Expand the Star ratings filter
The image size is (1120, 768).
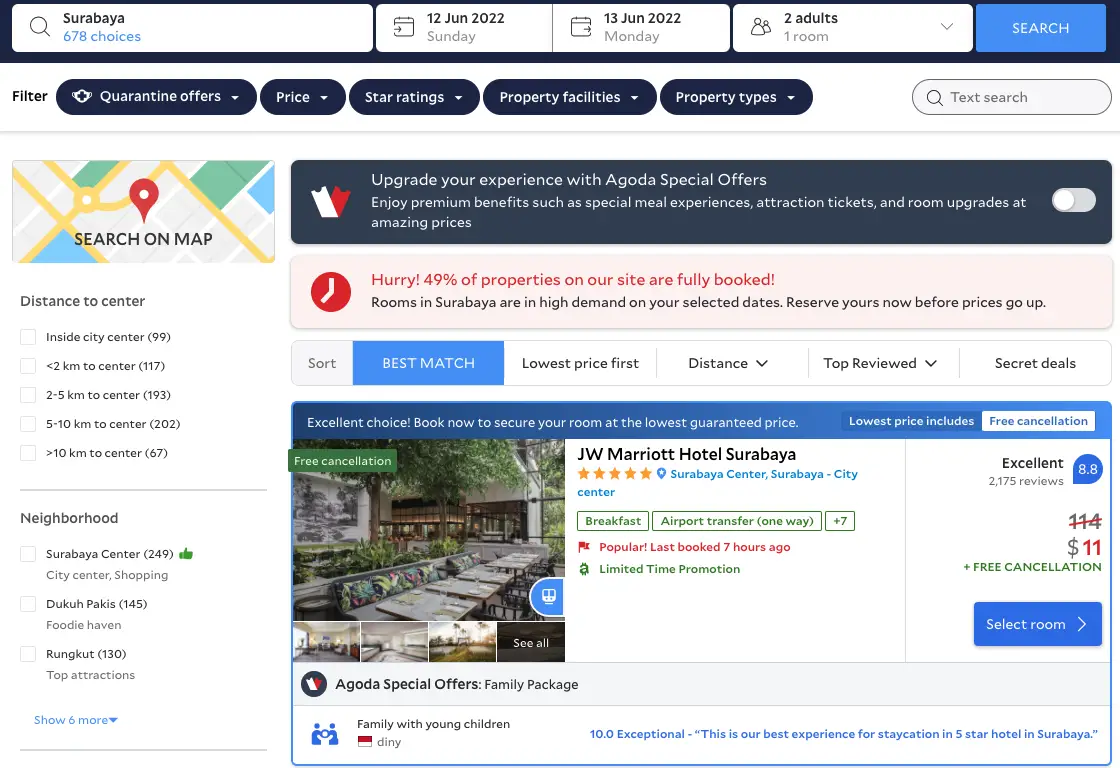pos(414,97)
